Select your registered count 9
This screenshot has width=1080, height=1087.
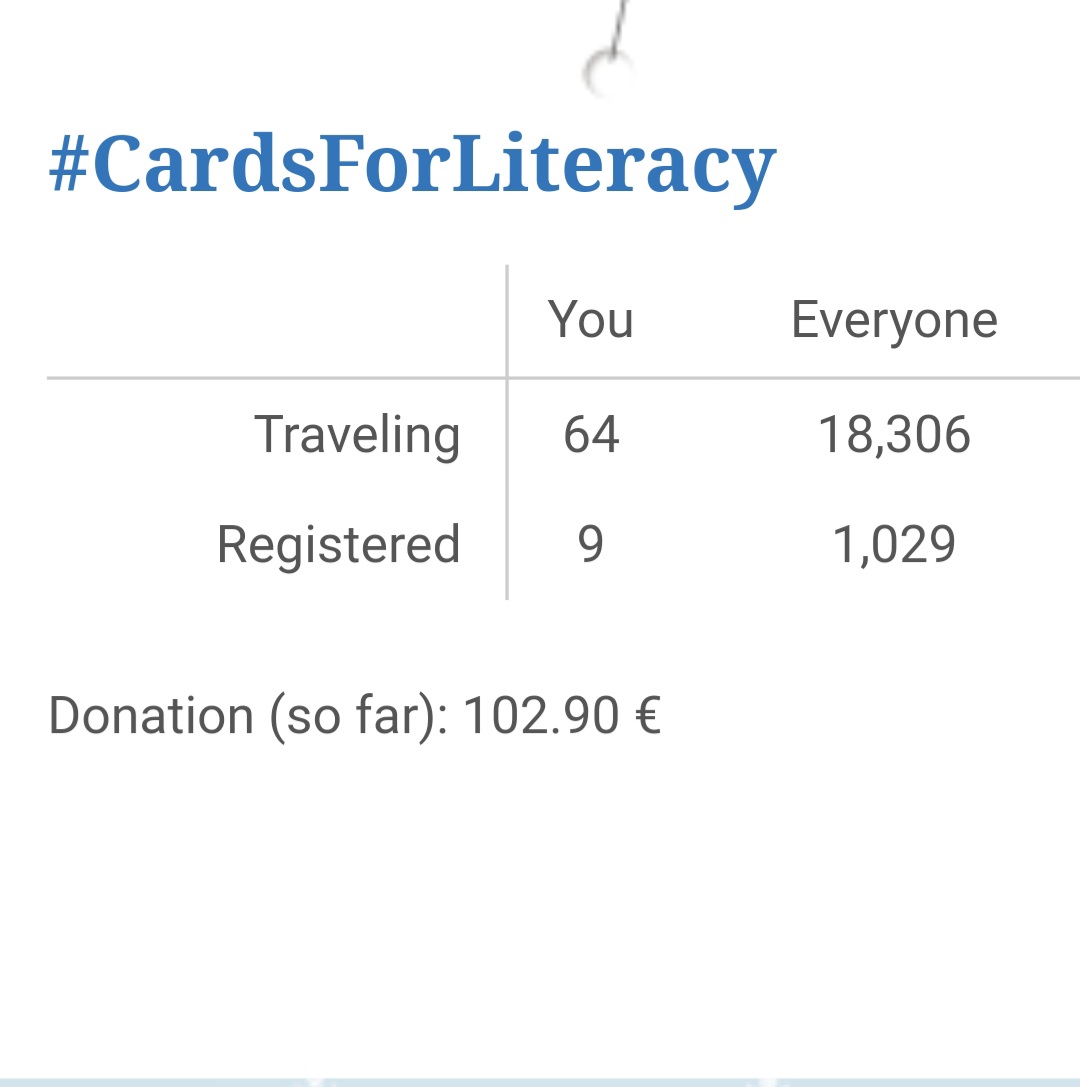(x=591, y=544)
